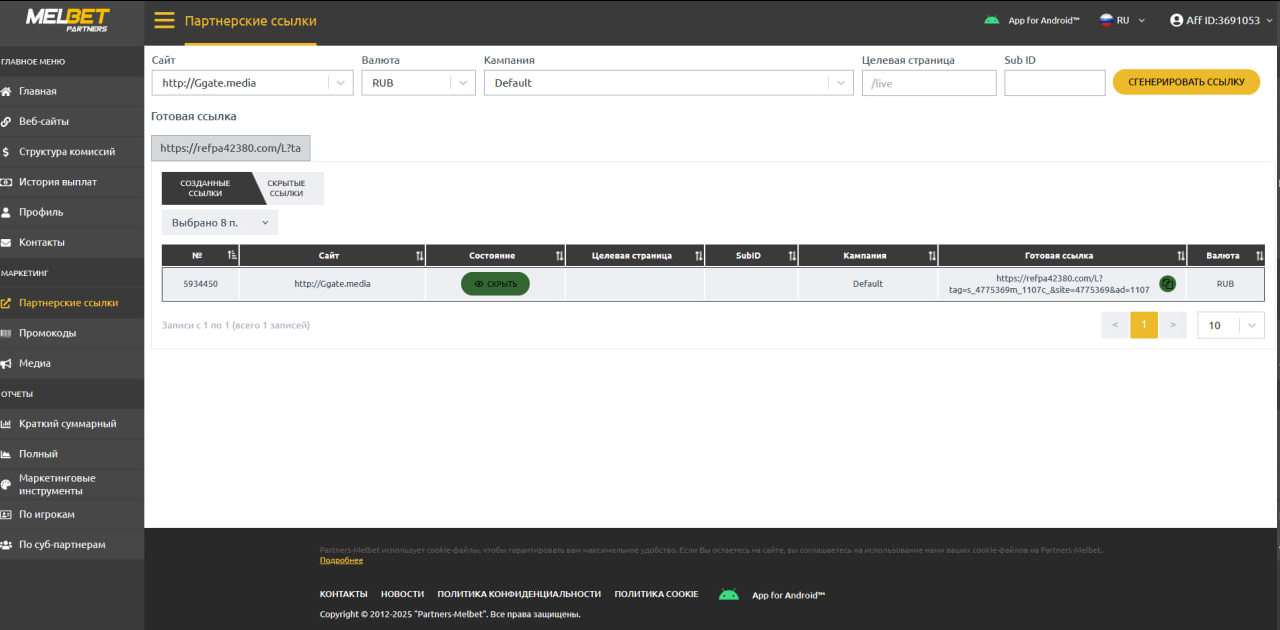Open the Выбрано 8 п. column selector
The image size is (1280, 630).
pyautogui.click(x=220, y=222)
